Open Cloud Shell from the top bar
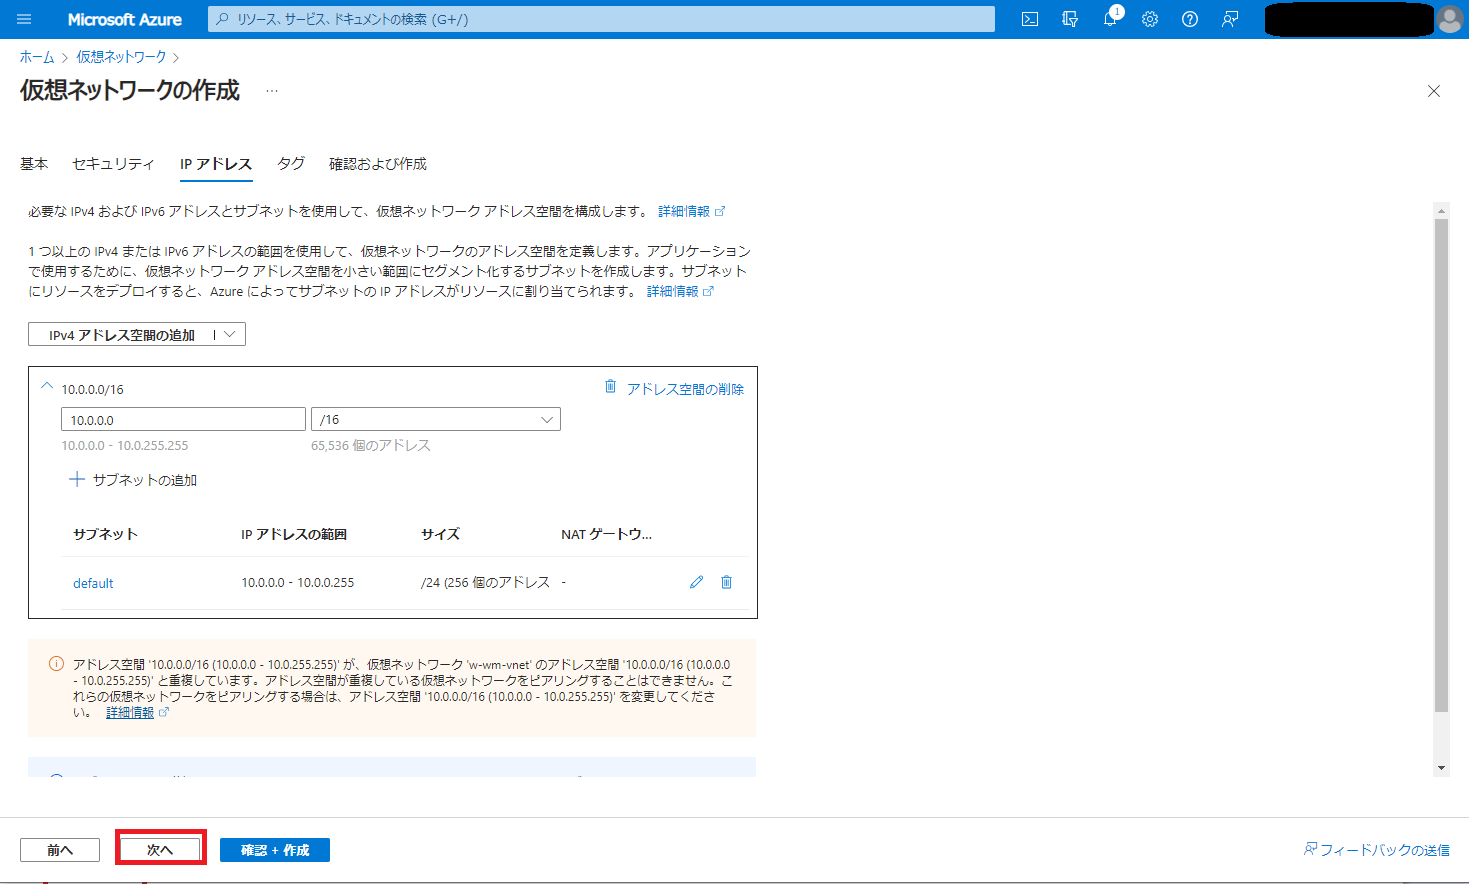This screenshot has width=1469, height=884. (x=1030, y=19)
